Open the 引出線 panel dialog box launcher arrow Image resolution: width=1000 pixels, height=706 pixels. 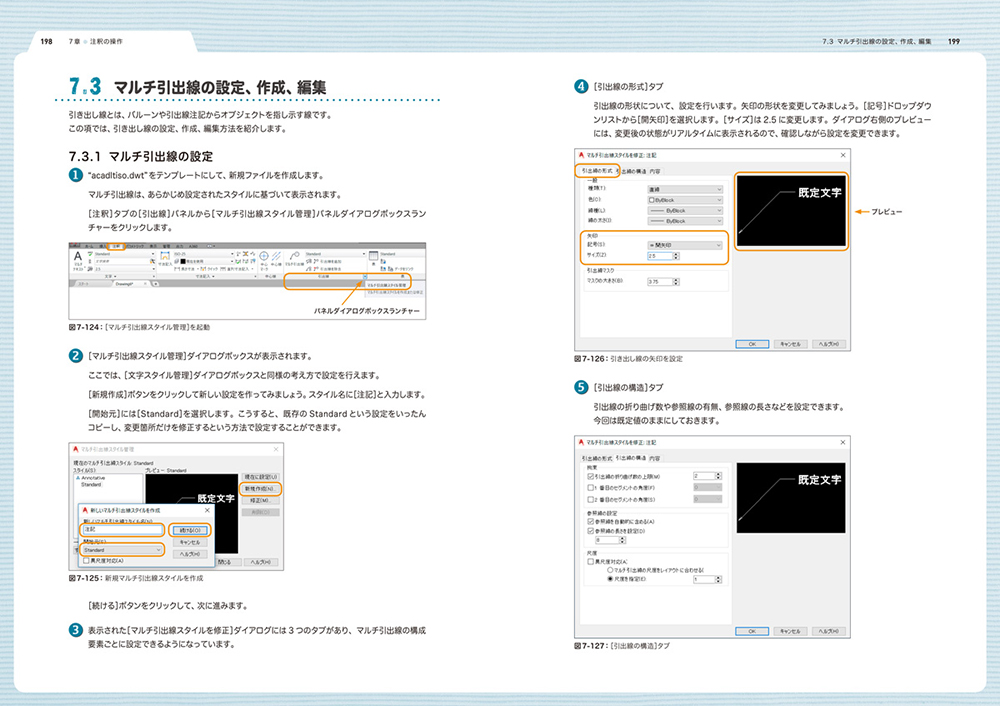(x=365, y=276)
